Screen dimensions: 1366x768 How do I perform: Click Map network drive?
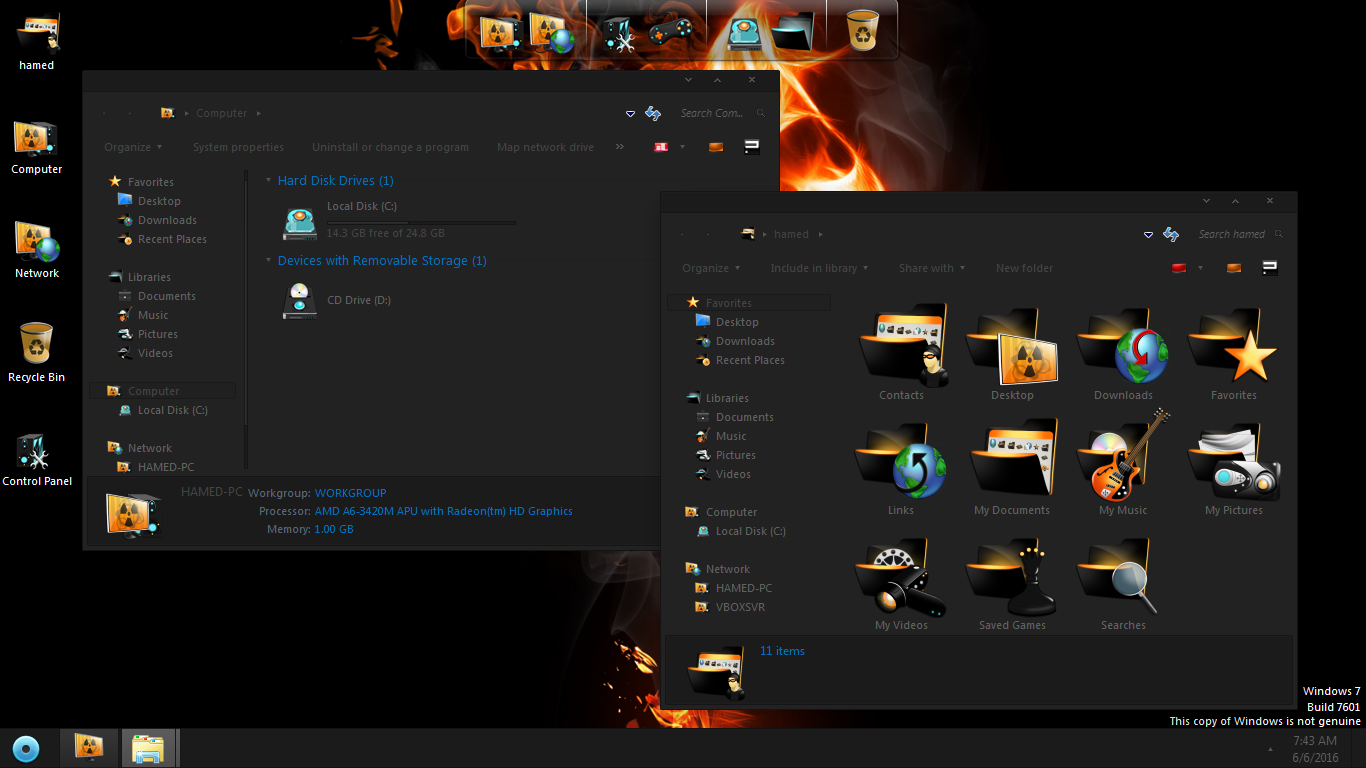coord(545,147)
